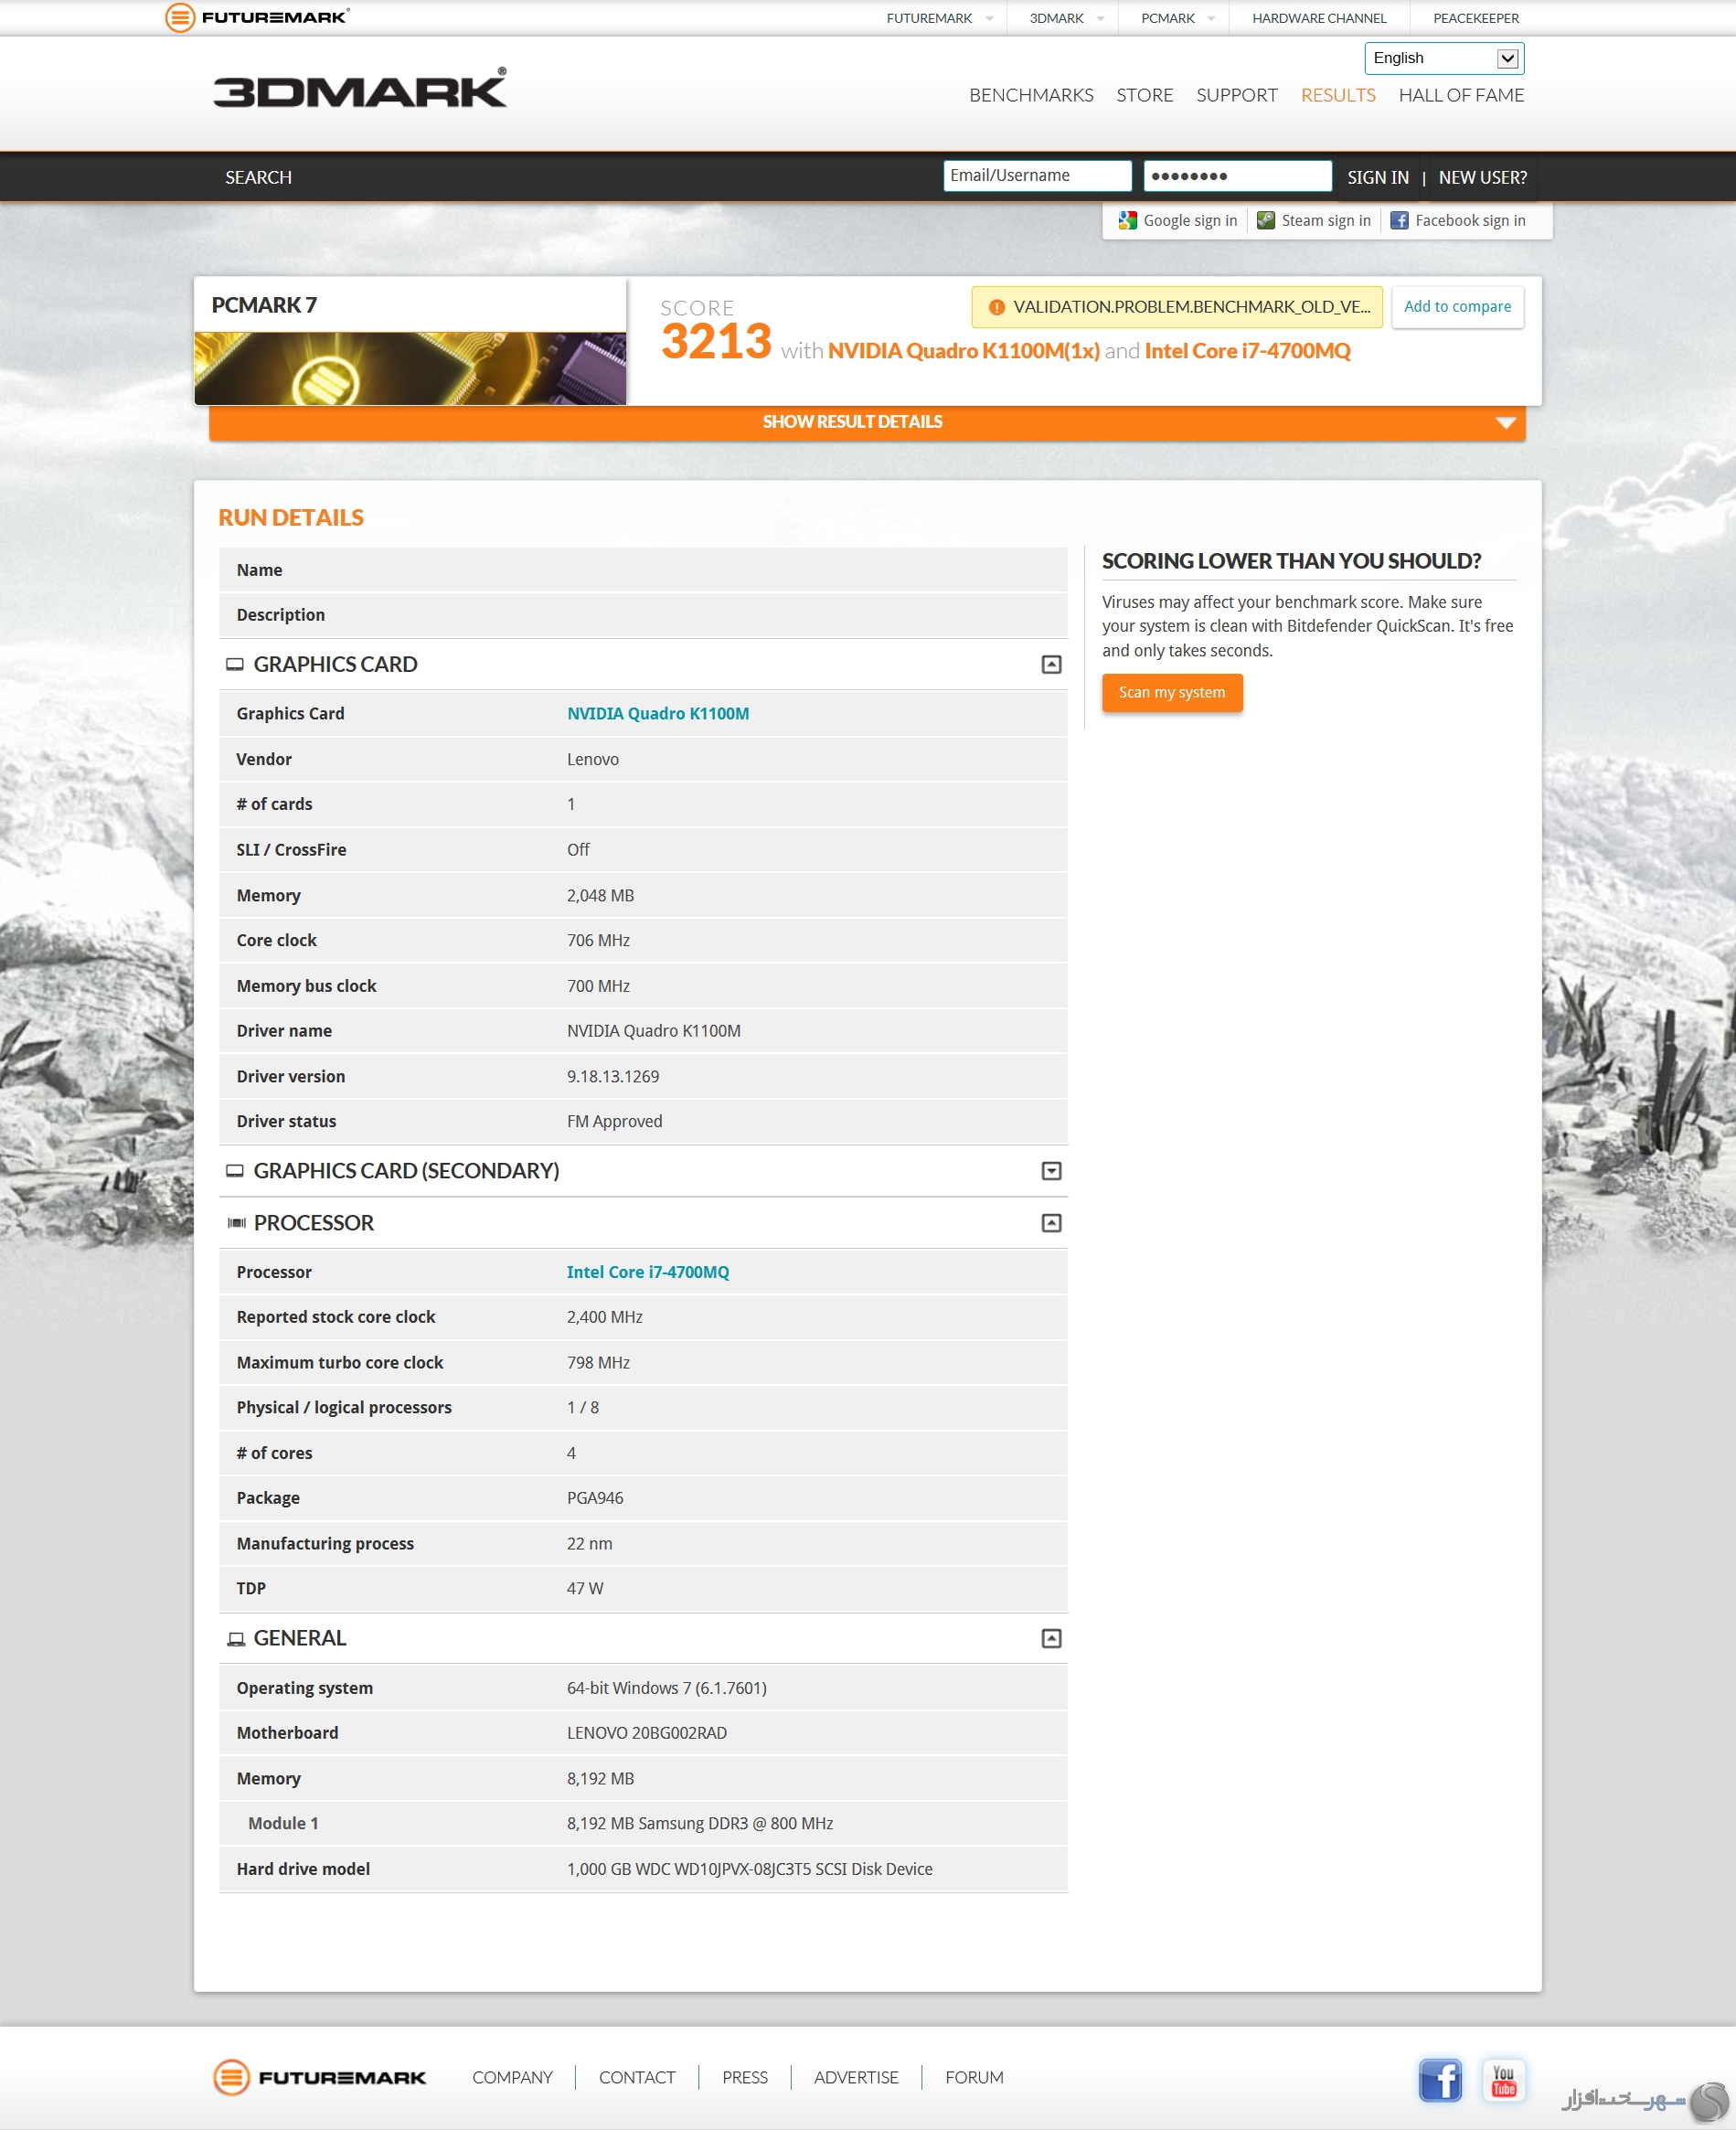Click the driver version 9.18.13.1269
This screenshot has width=1736, height=2130.
point(613,1076)
